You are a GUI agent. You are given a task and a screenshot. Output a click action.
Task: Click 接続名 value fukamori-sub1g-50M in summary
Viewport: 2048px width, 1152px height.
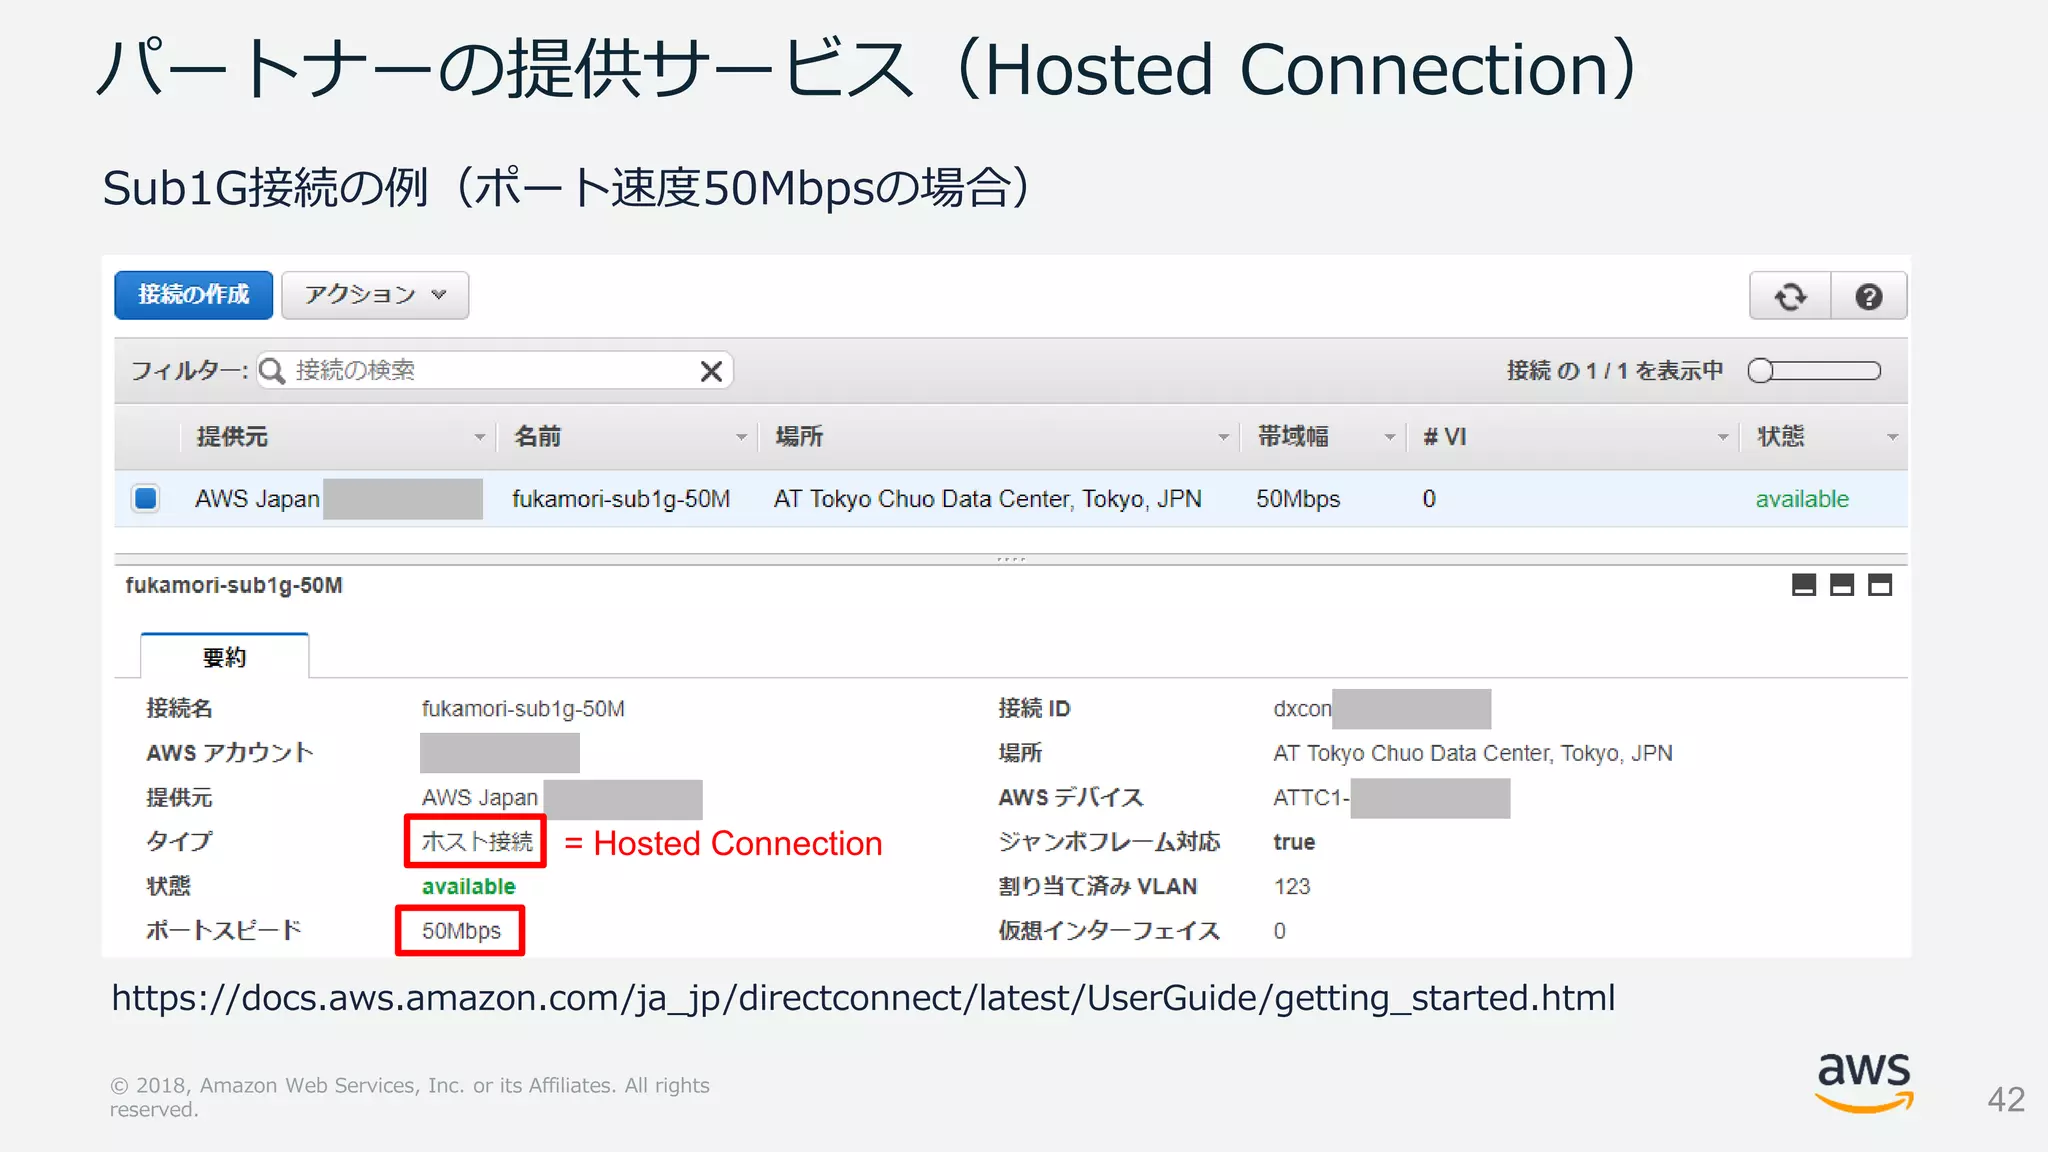(523, 709)
